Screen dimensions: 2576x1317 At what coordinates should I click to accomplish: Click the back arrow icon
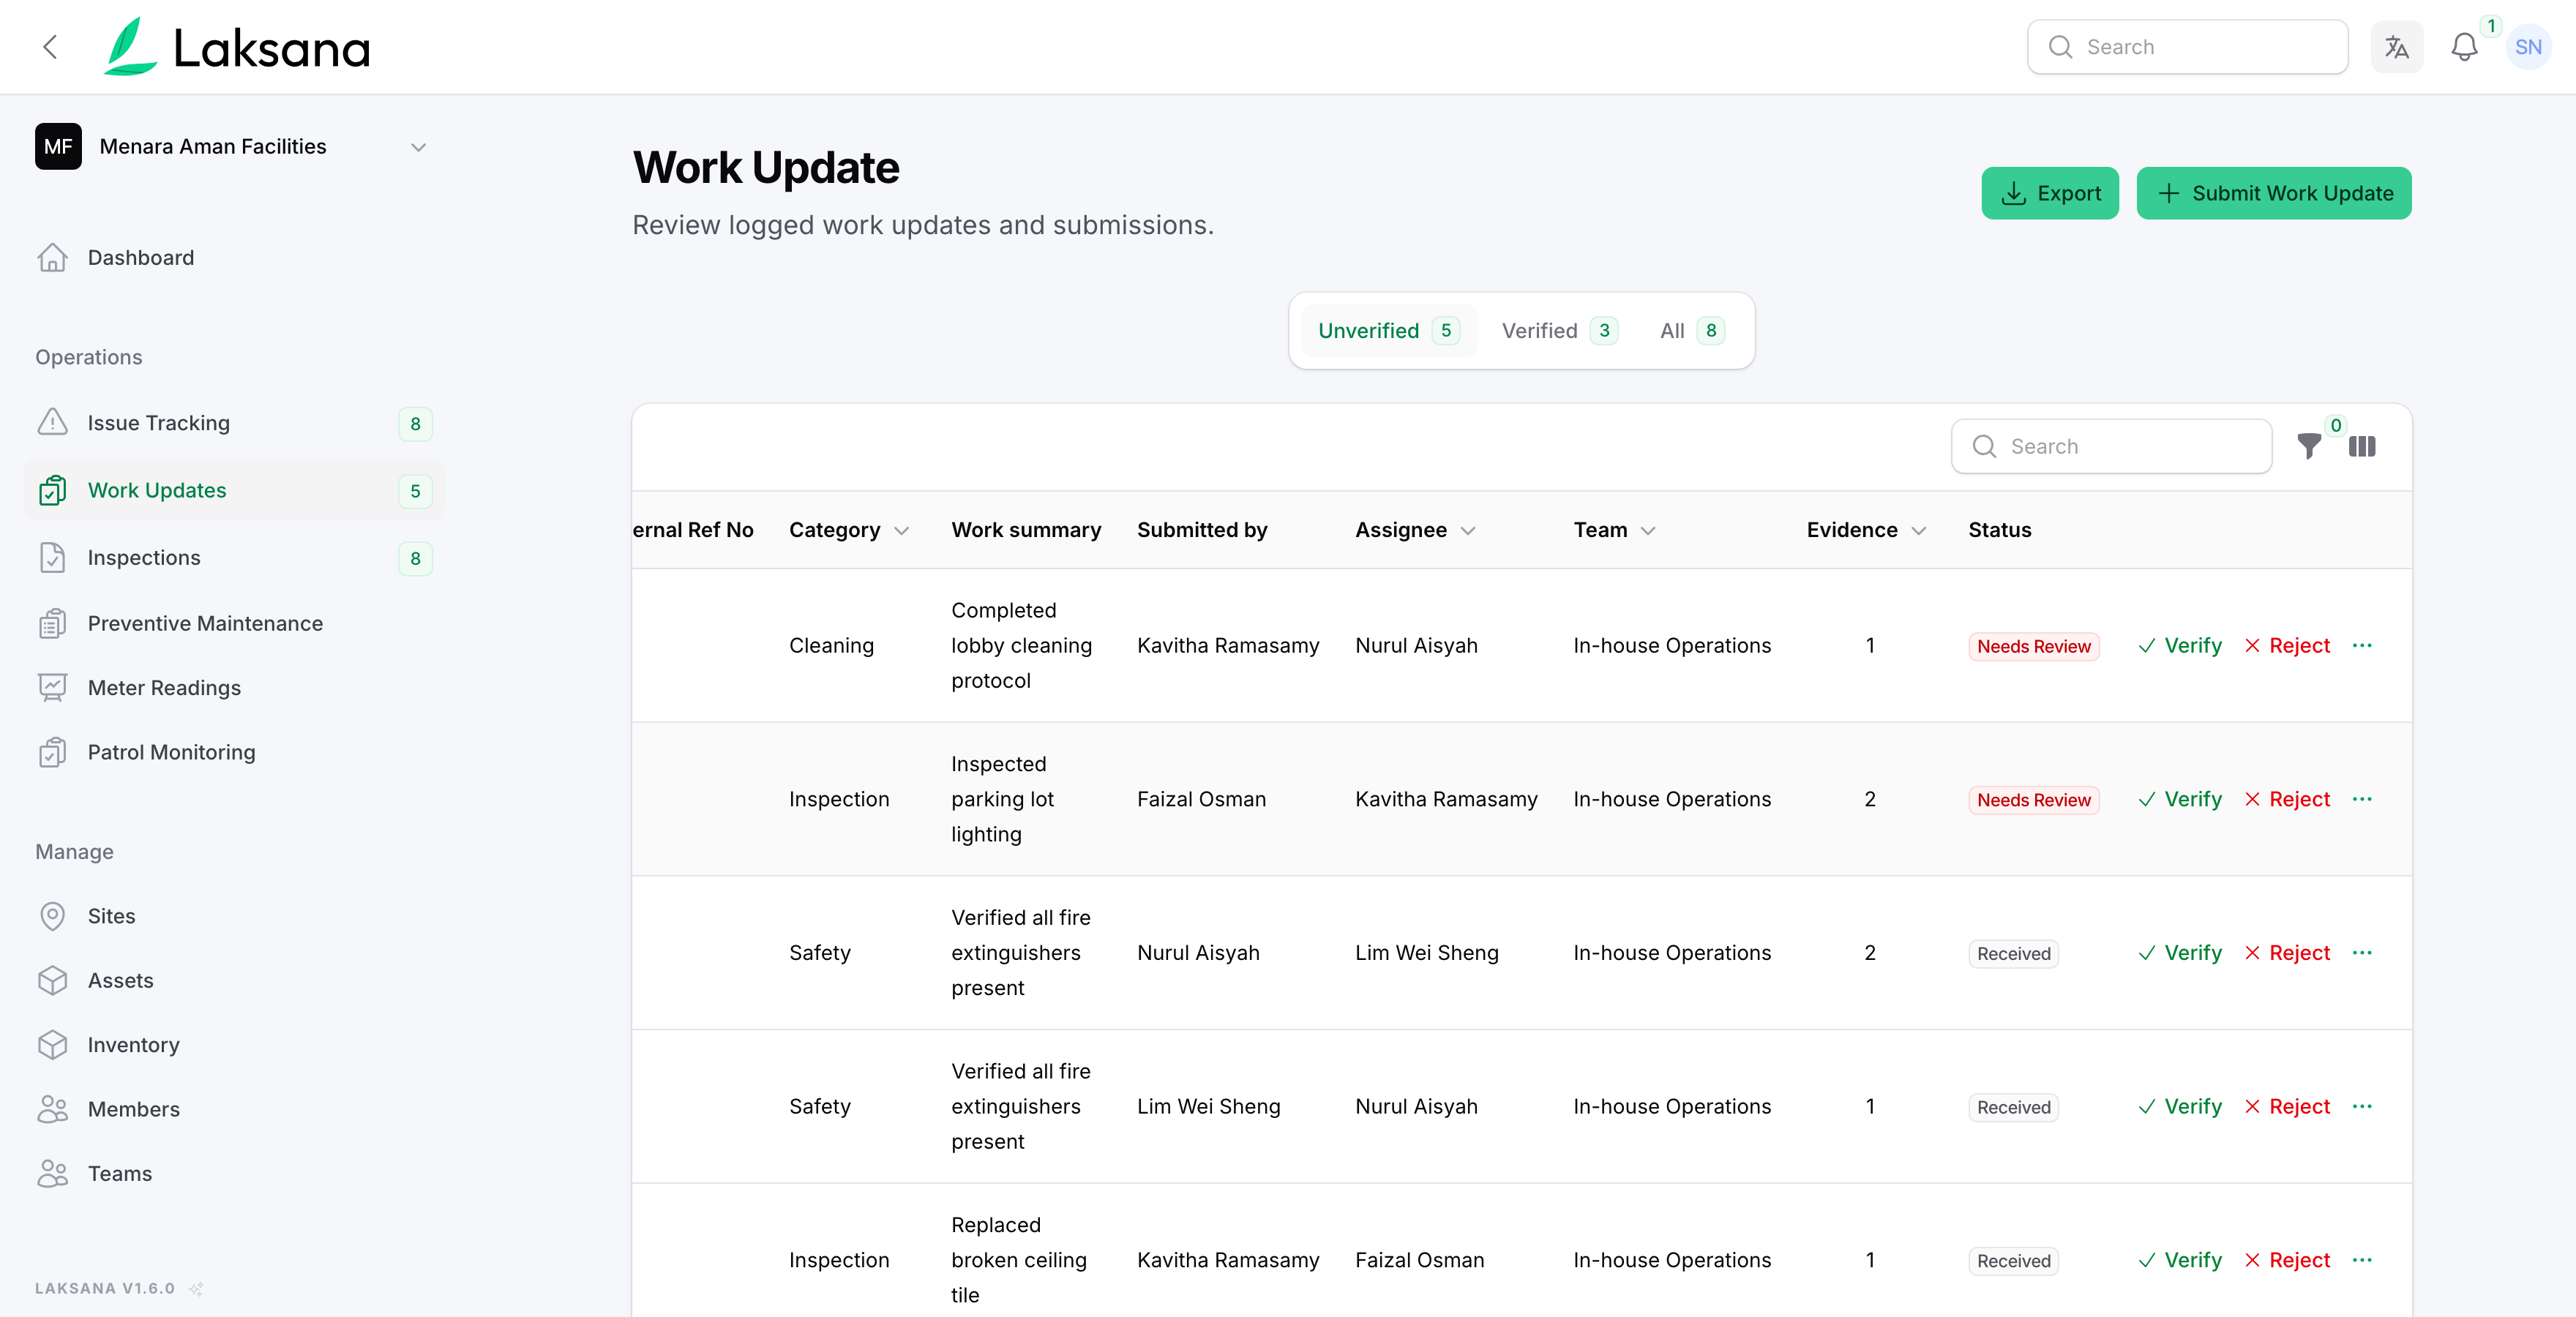50,47
